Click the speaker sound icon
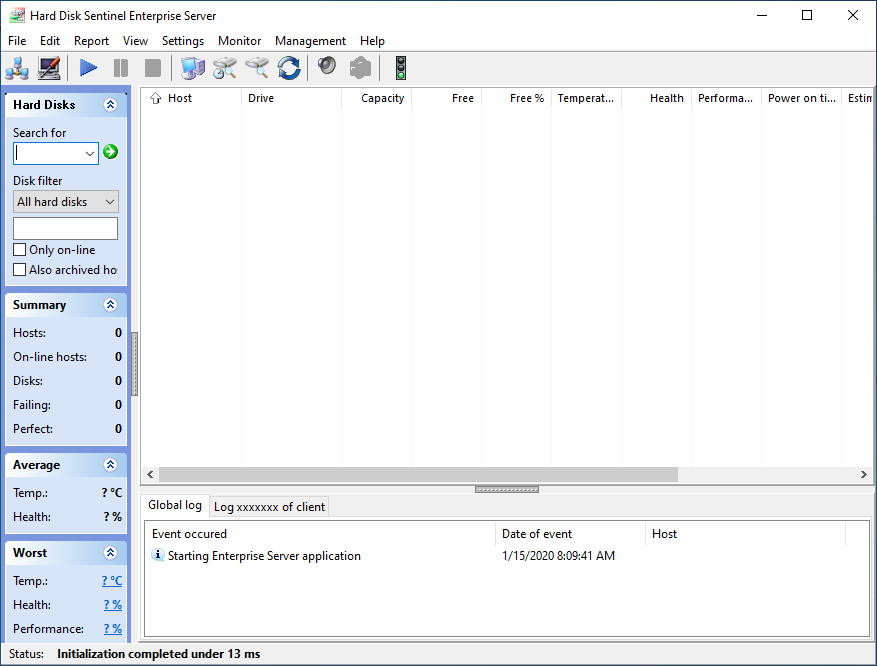The width and height of the screenshot is (877, 666). 327,66
